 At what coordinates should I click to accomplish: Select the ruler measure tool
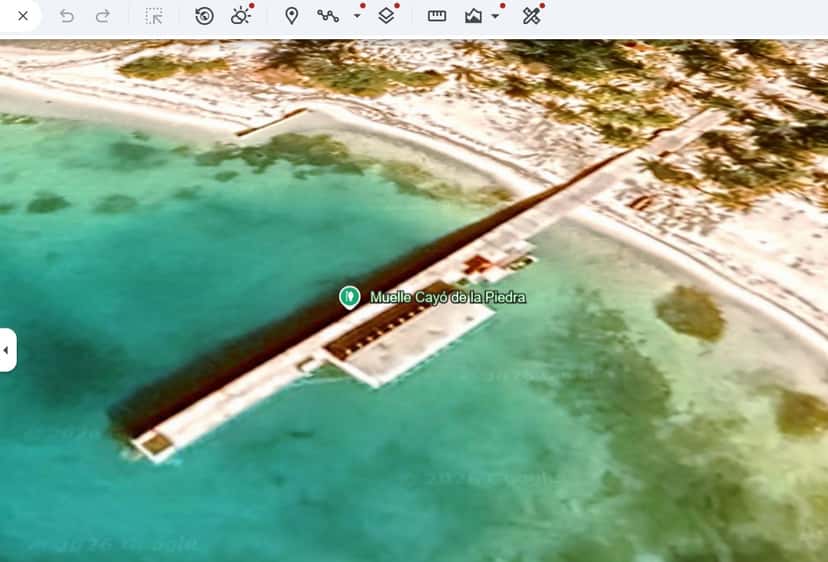coord(437,16)
